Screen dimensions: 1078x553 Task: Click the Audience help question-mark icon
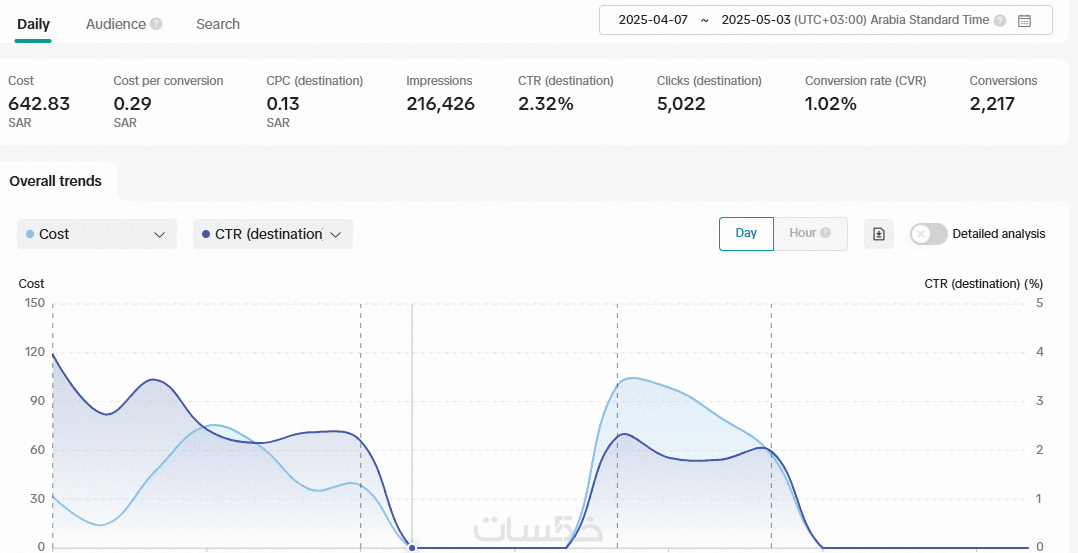coord(156,24)
